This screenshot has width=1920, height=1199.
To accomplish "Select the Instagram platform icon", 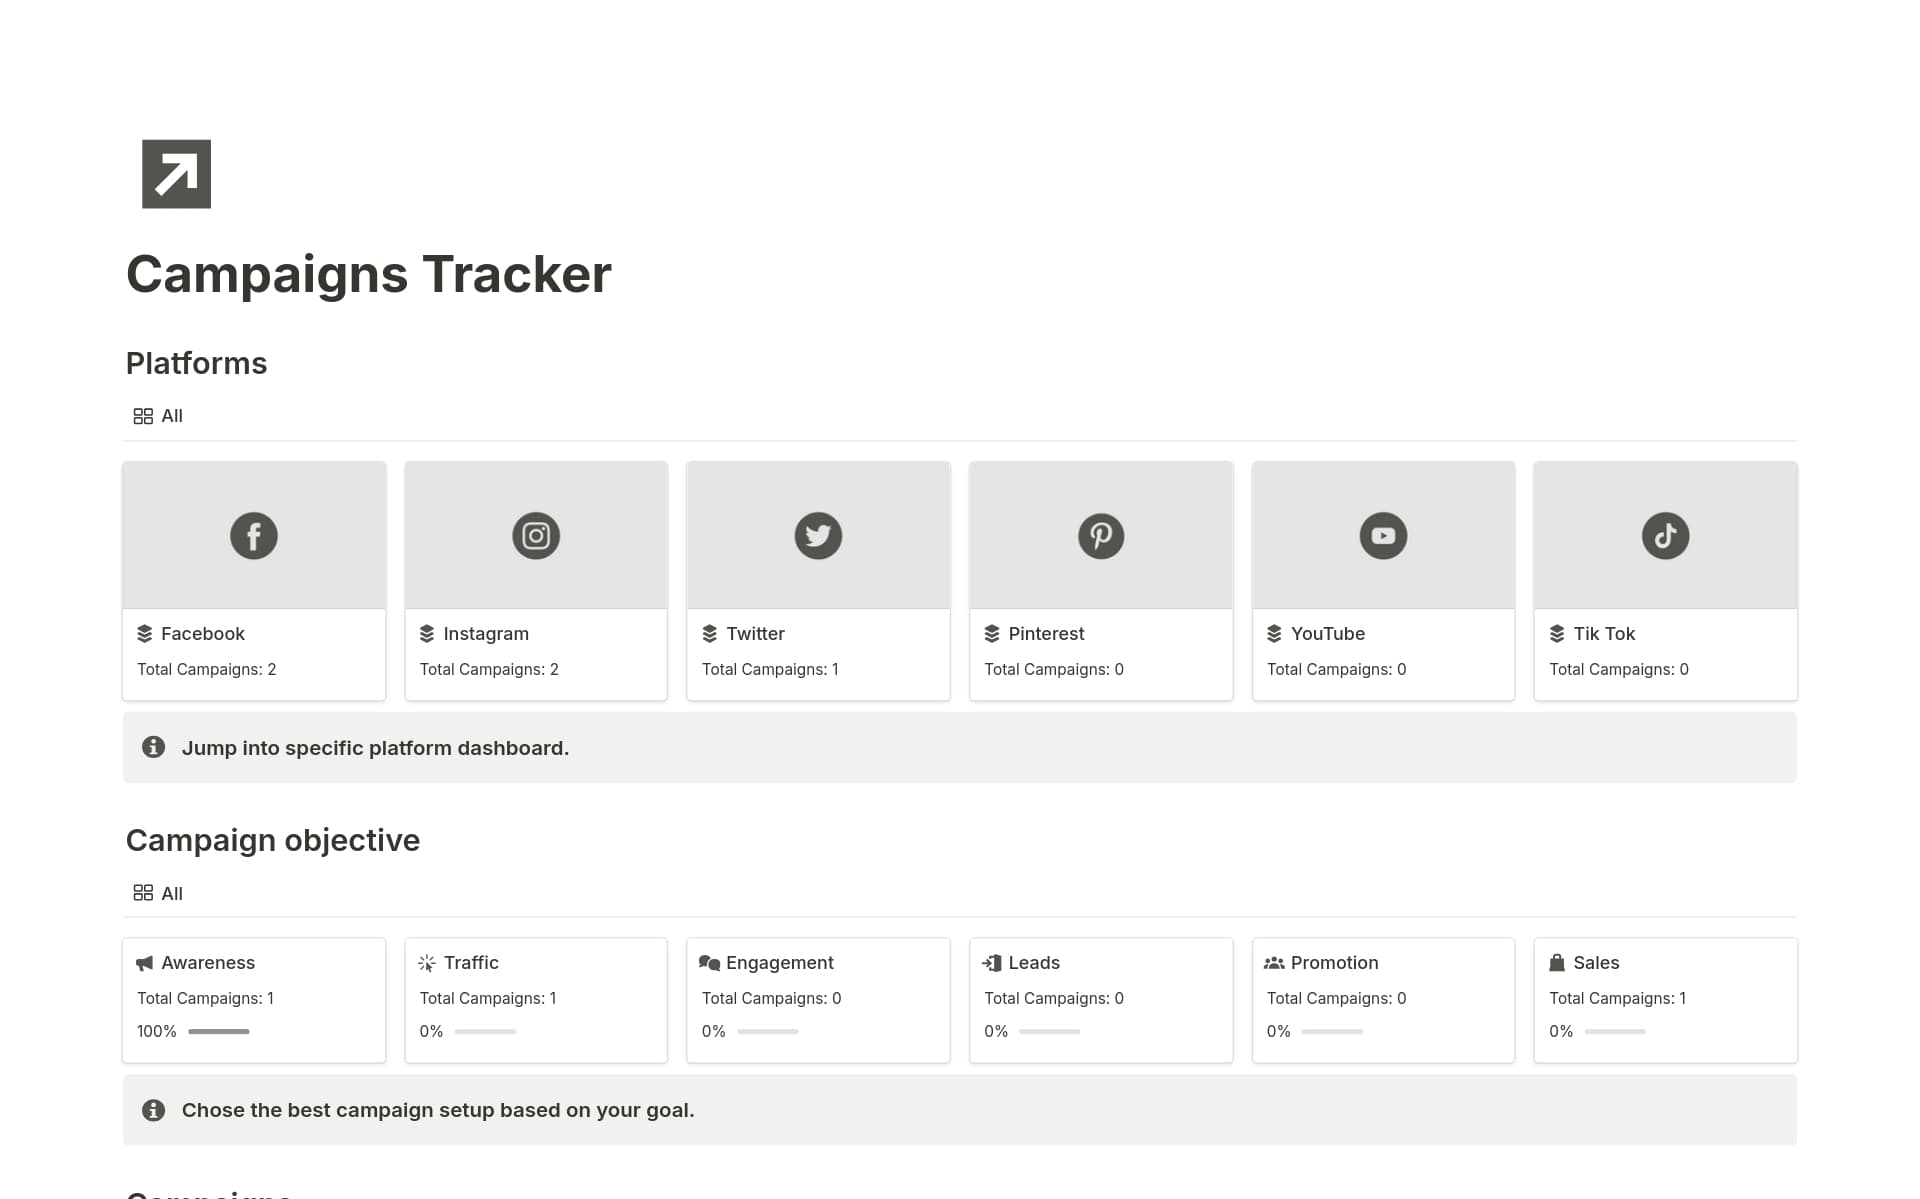I will coord(536,535).
